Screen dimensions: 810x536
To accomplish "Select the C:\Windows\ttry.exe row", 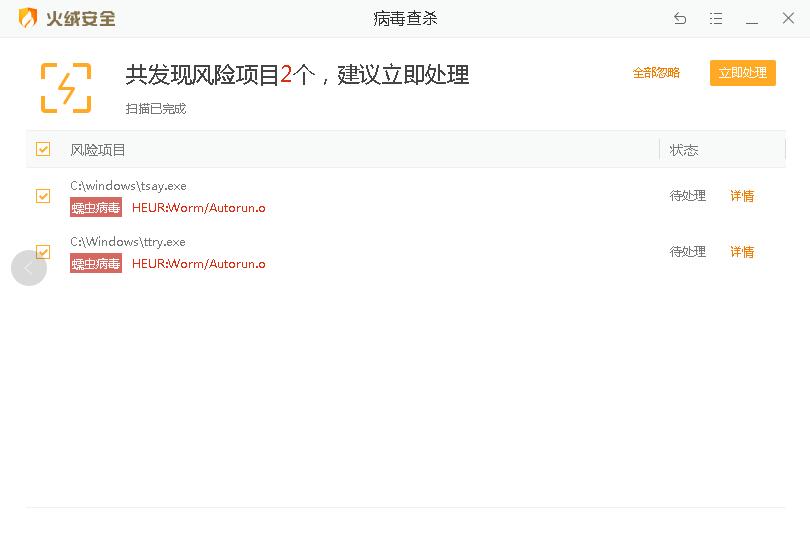I will [x=128, y=242].
